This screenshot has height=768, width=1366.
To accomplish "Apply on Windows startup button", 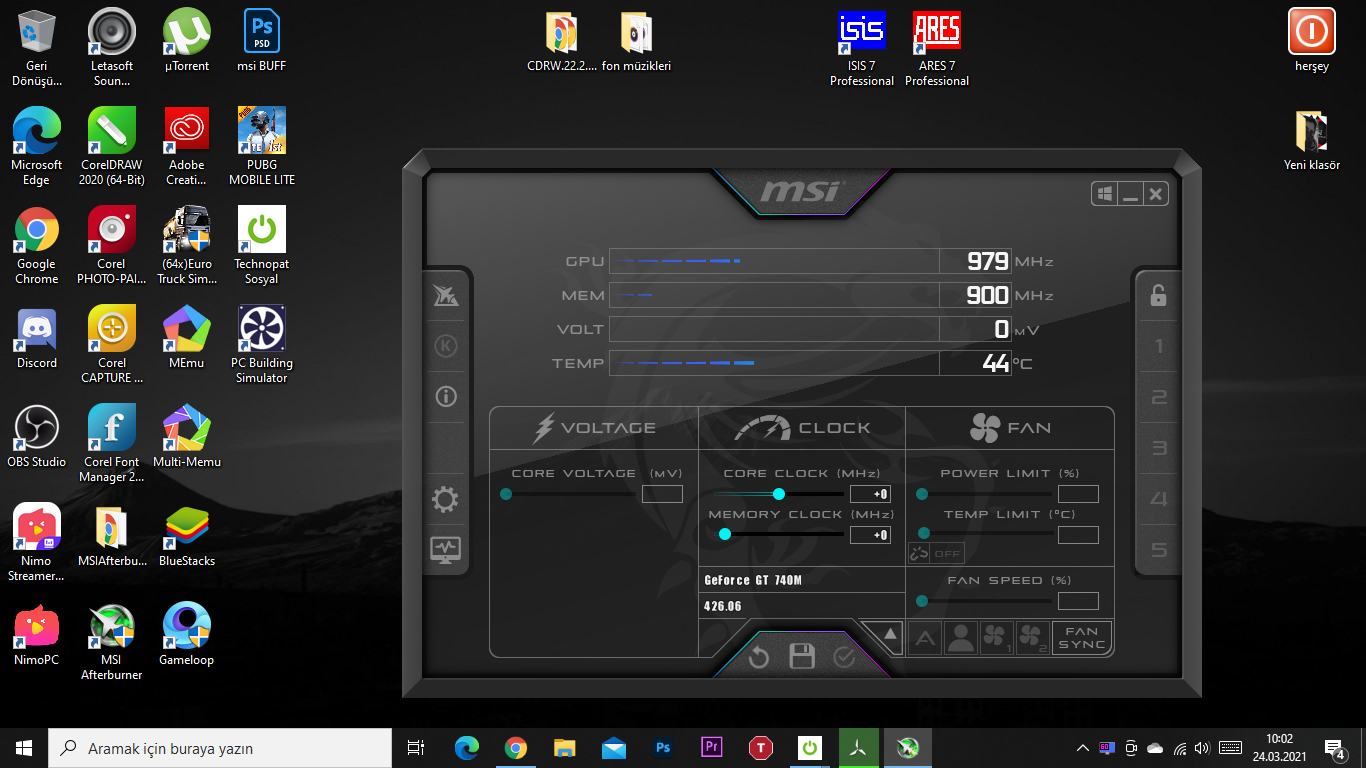I will coord(1104,194).
